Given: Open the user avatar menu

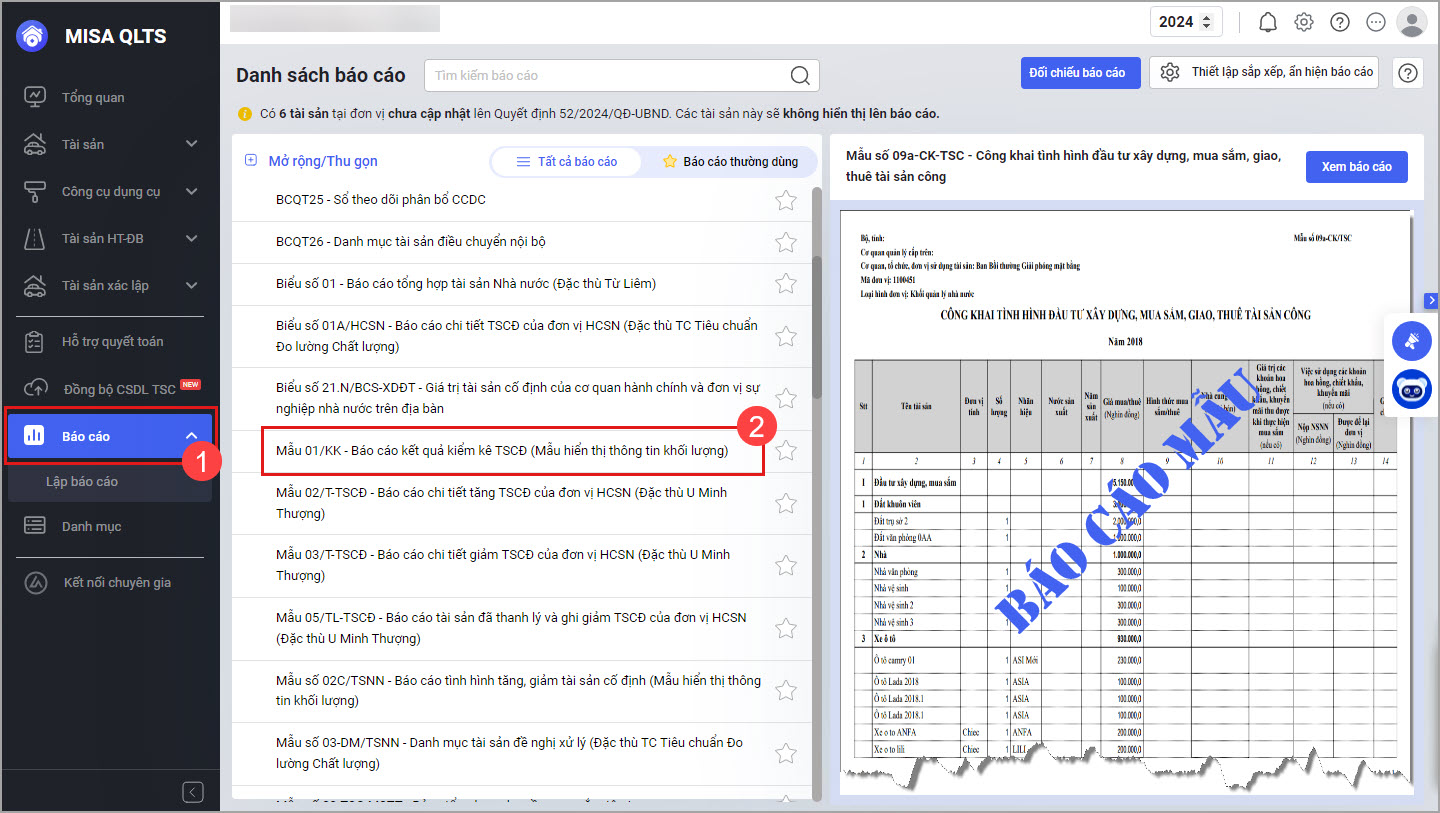Looking at the screenshot, I should [x=1411, y=22].
